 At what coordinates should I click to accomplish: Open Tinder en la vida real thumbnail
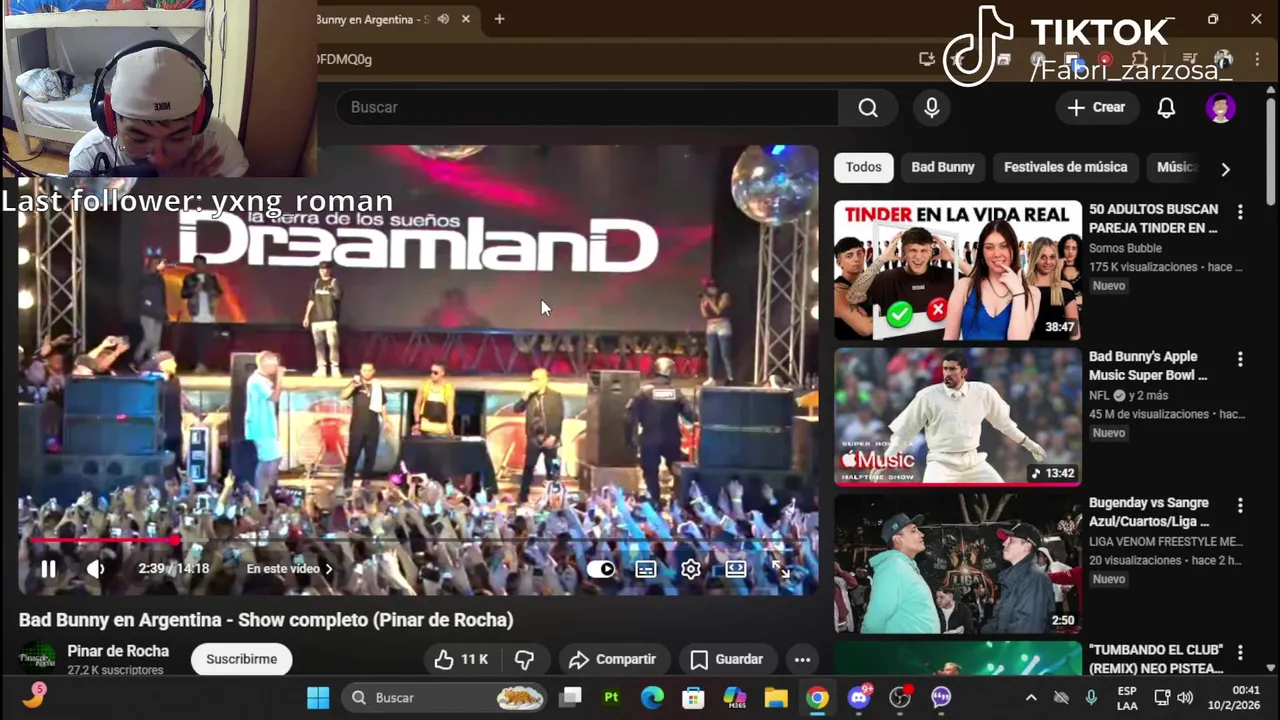(958, 270)
